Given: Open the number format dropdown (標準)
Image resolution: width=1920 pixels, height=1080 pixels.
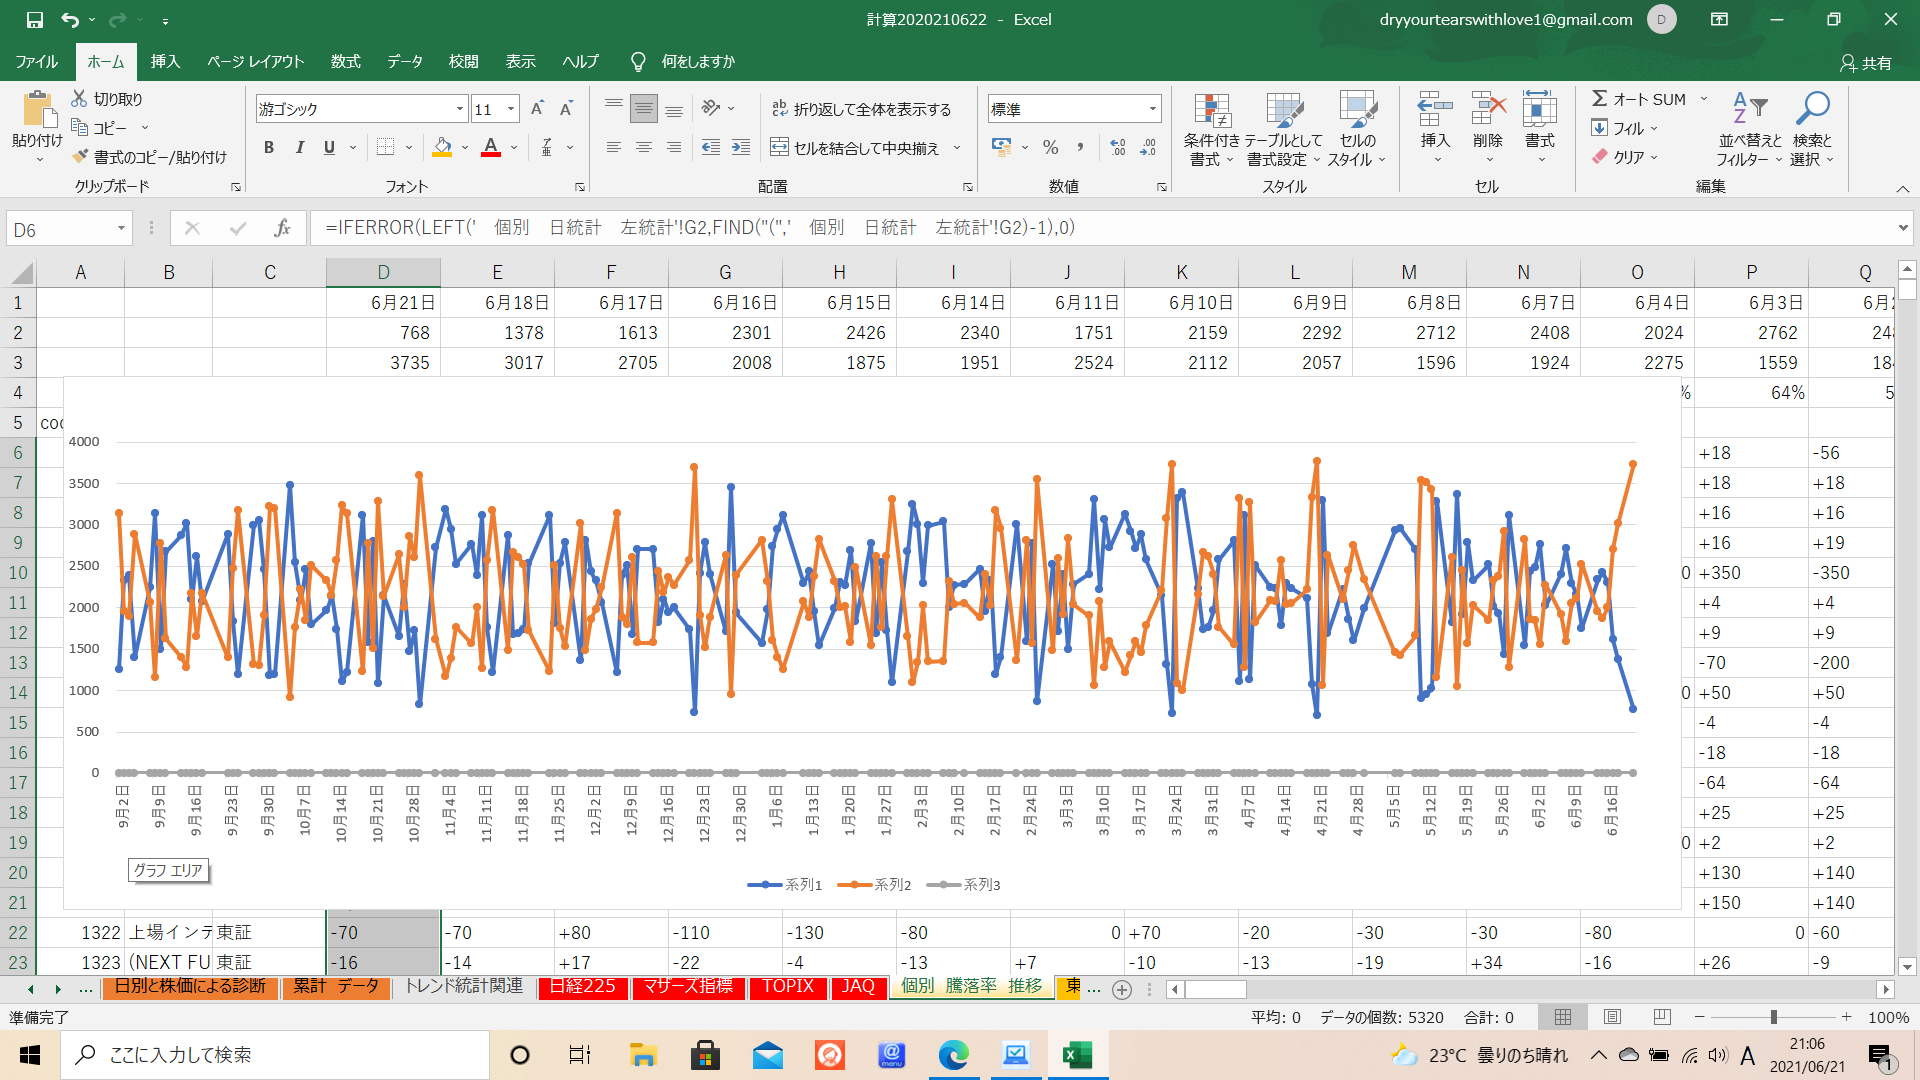Looking at the screenshot, I should (x=1152, y=109).
